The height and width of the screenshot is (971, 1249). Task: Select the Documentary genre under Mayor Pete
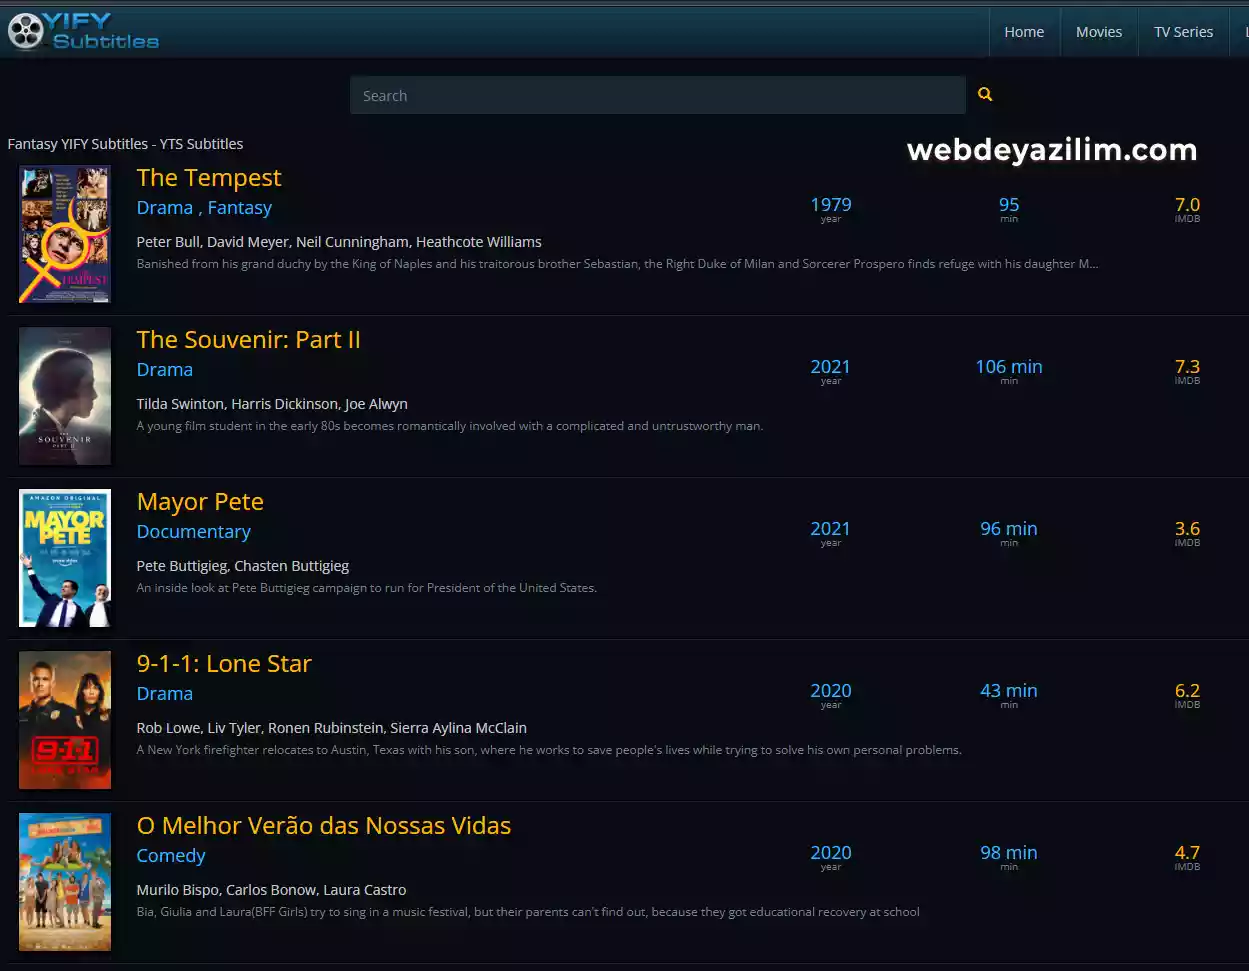(194, 532)
